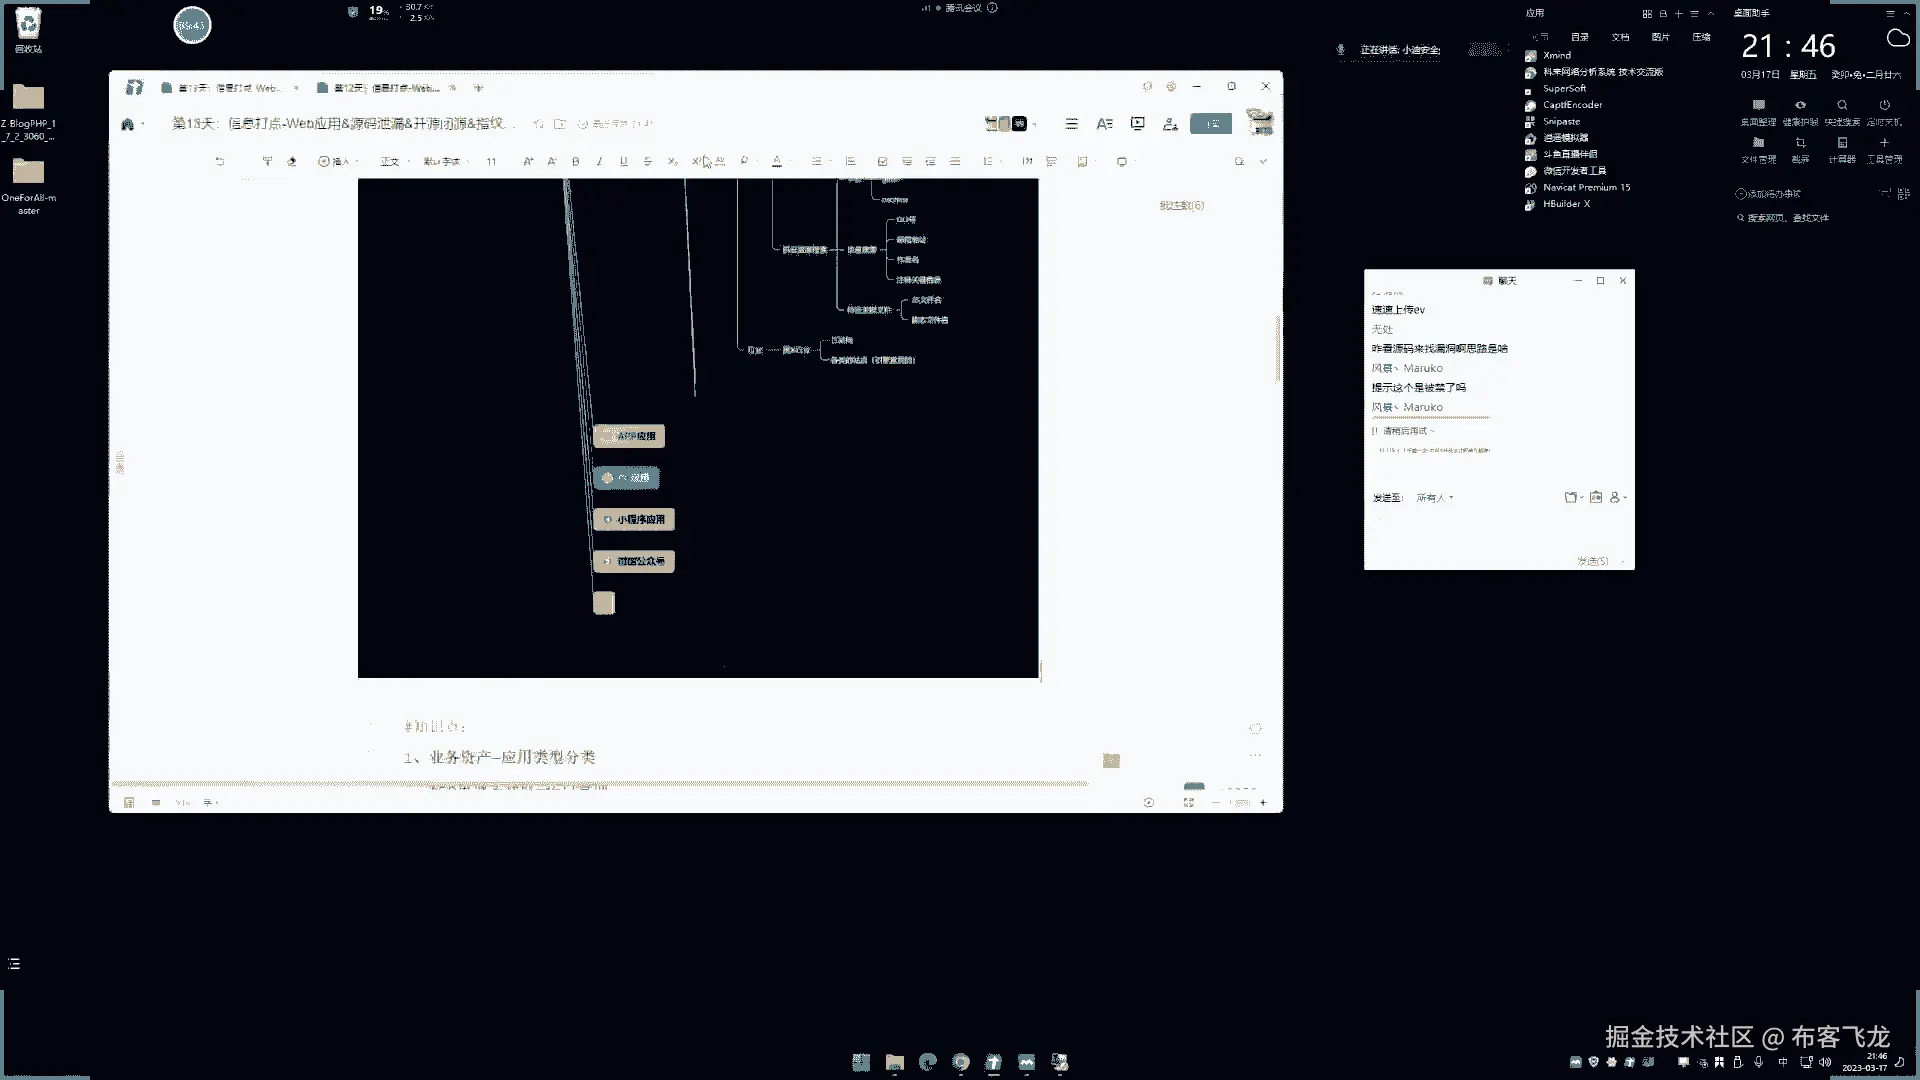1920x1080 pixels.
Task: Click the search icon in document toolbar
Action: point(1239,161)
